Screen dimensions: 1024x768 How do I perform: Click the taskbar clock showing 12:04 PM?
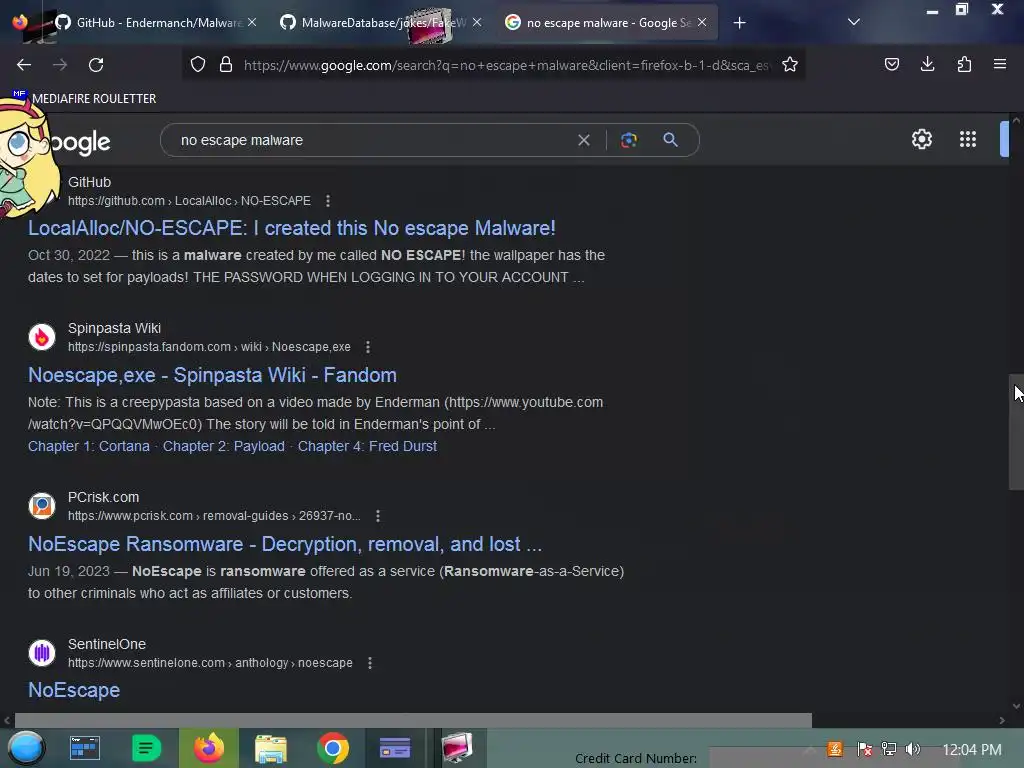point(971,750)
